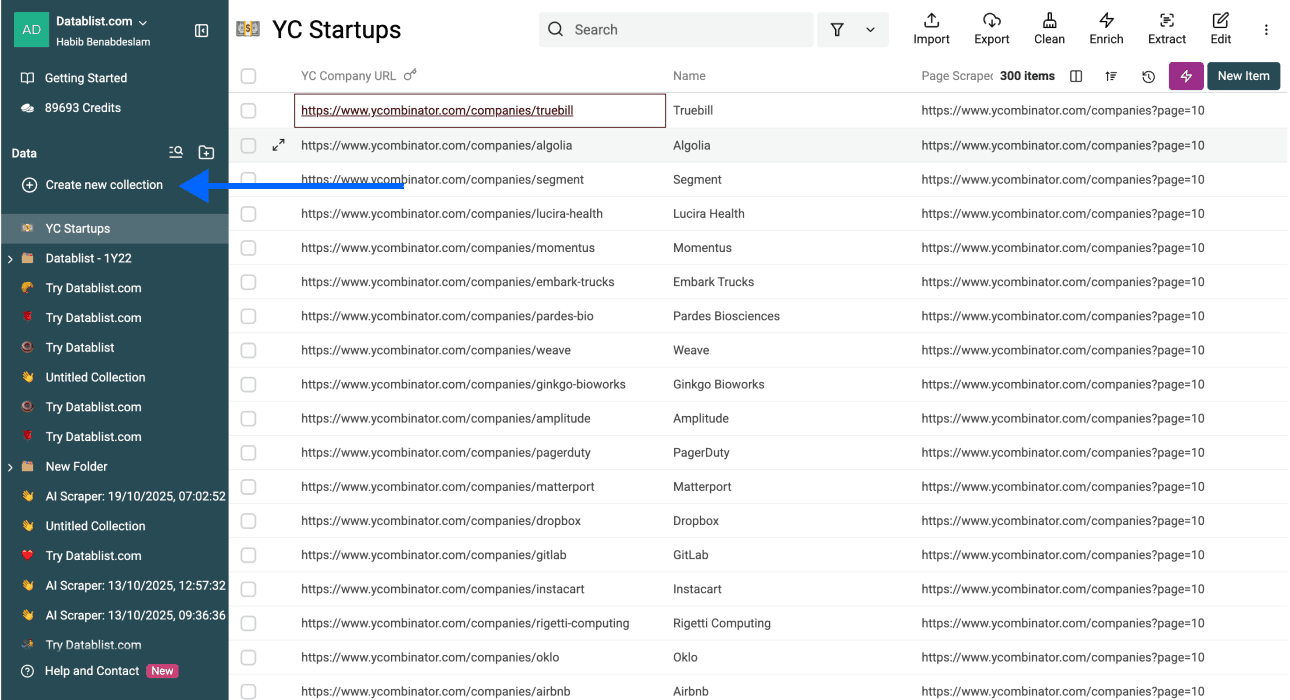This screenshot has height=700, width=1290.
Task: Click Create new collection link
Action: point(103,185)
